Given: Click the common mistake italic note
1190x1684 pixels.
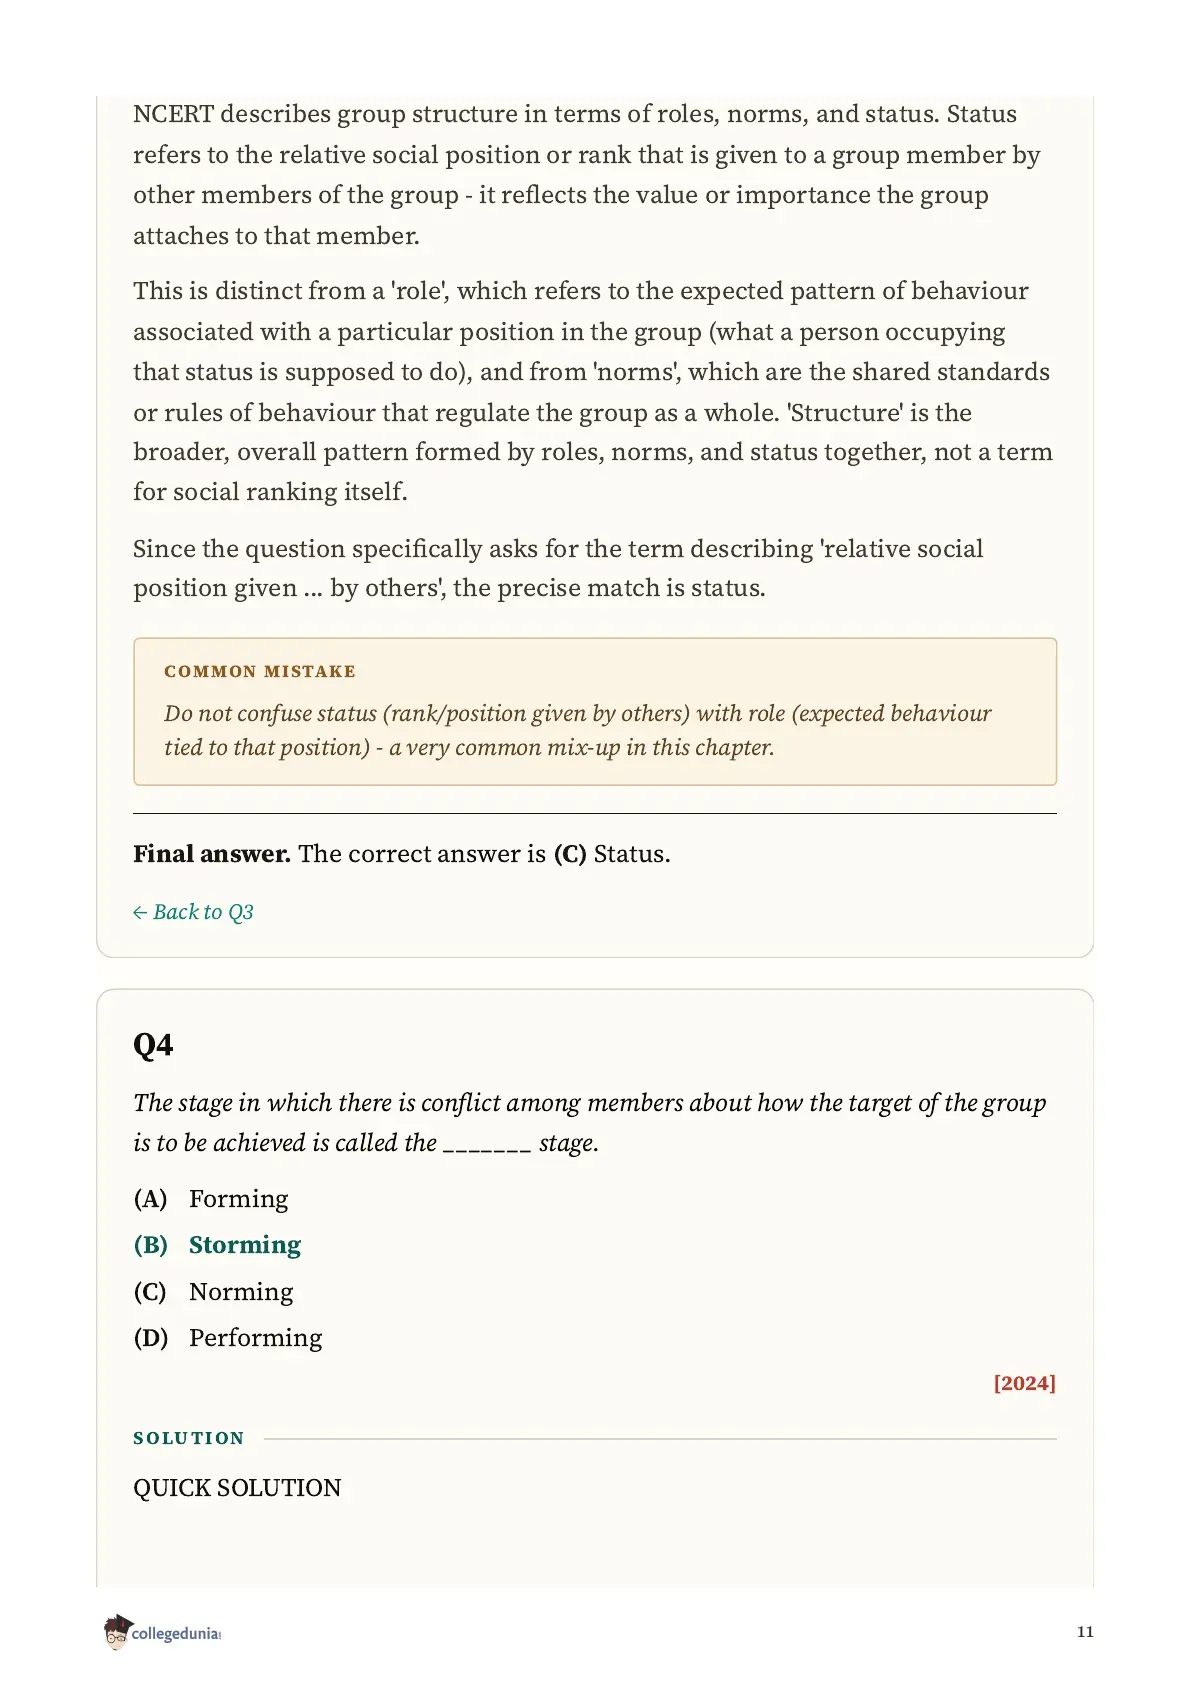Looking at the screenshot, I should [x=578, y=730].
